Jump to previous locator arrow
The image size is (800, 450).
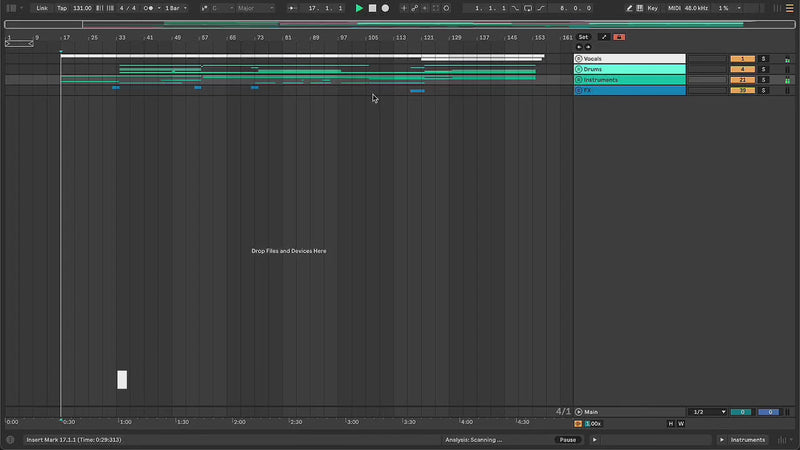[x=577, y=46]
